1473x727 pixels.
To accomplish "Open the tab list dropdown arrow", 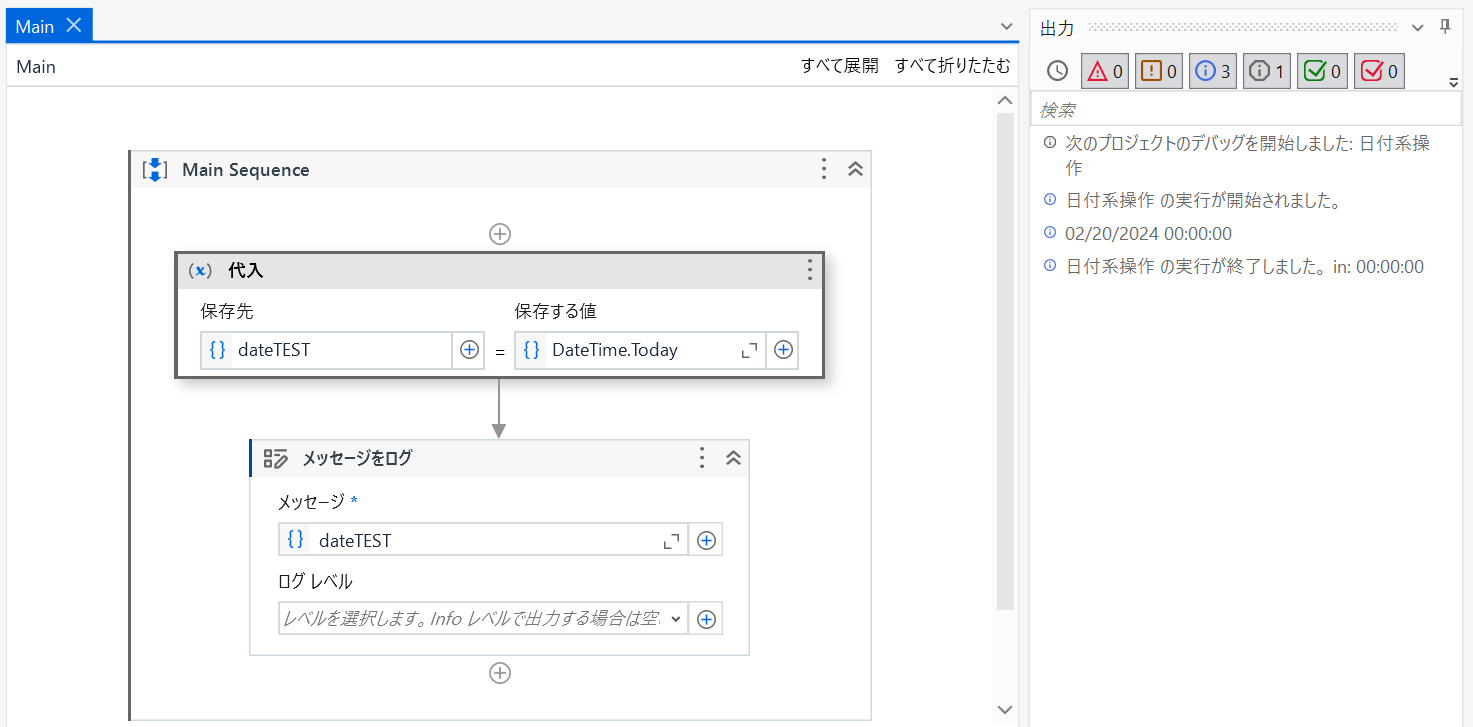I will (1007, 26).
